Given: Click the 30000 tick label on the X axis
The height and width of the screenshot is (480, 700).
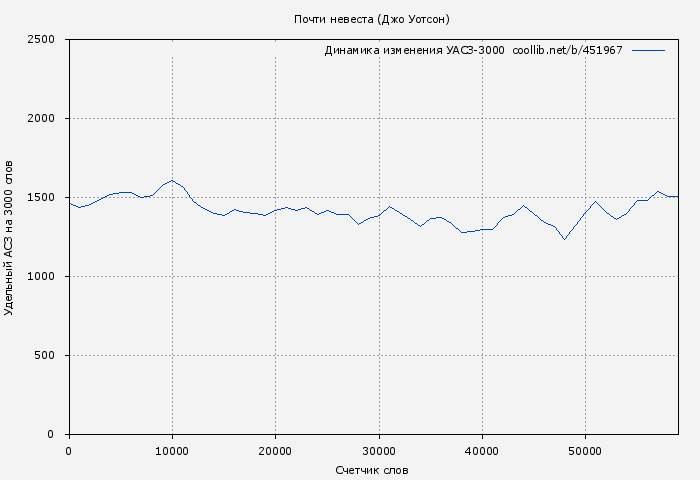Looking at the screenshot, I should 379,451.
